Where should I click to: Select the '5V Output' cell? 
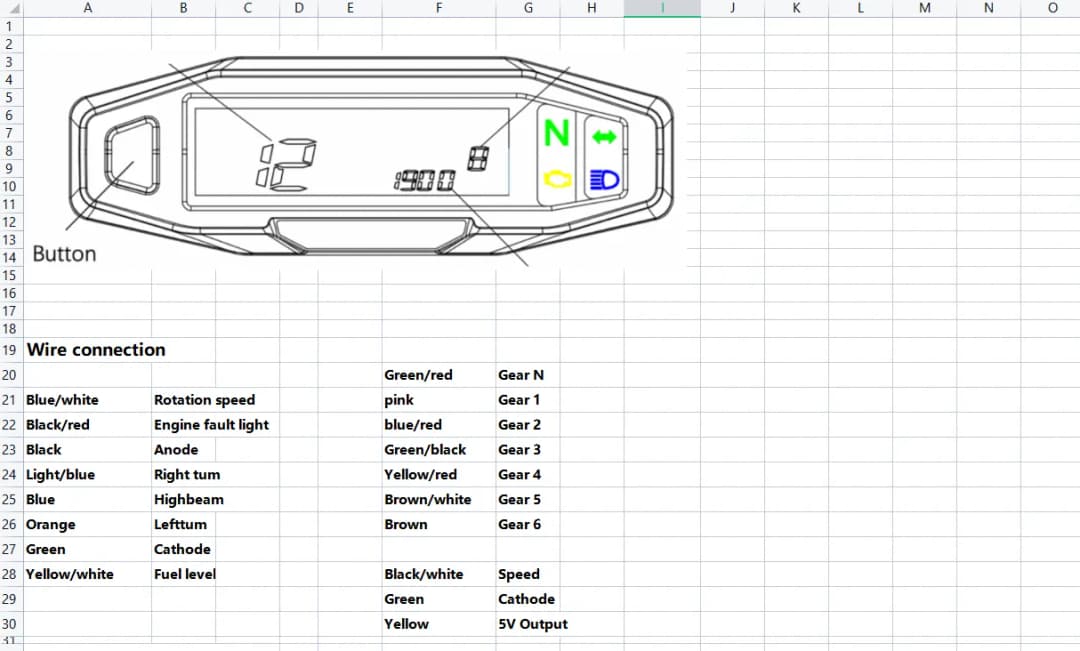[533, 624]
